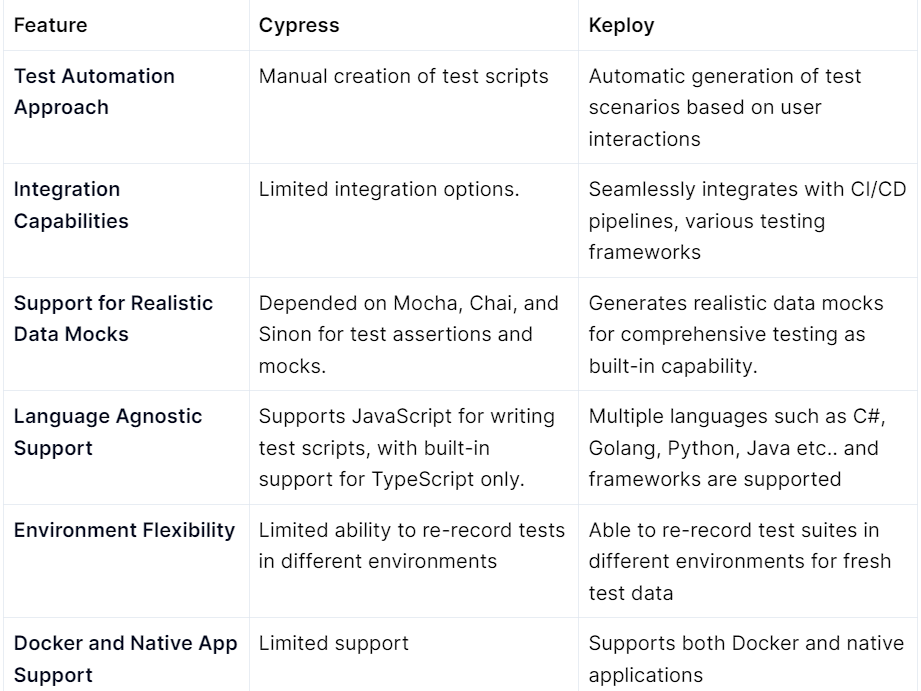Click "Limited ability to re-record tests" cell

(412, 545)
